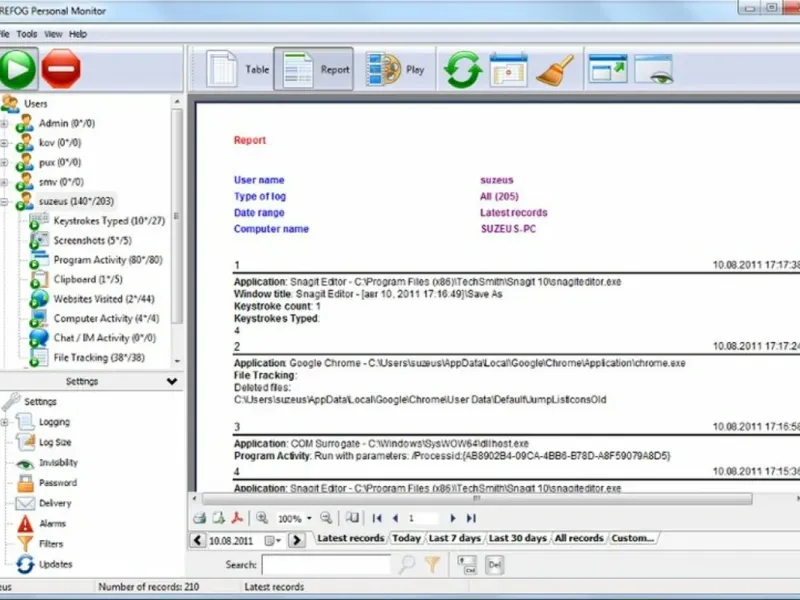Expand the pux user node

[x=4, y=163]
